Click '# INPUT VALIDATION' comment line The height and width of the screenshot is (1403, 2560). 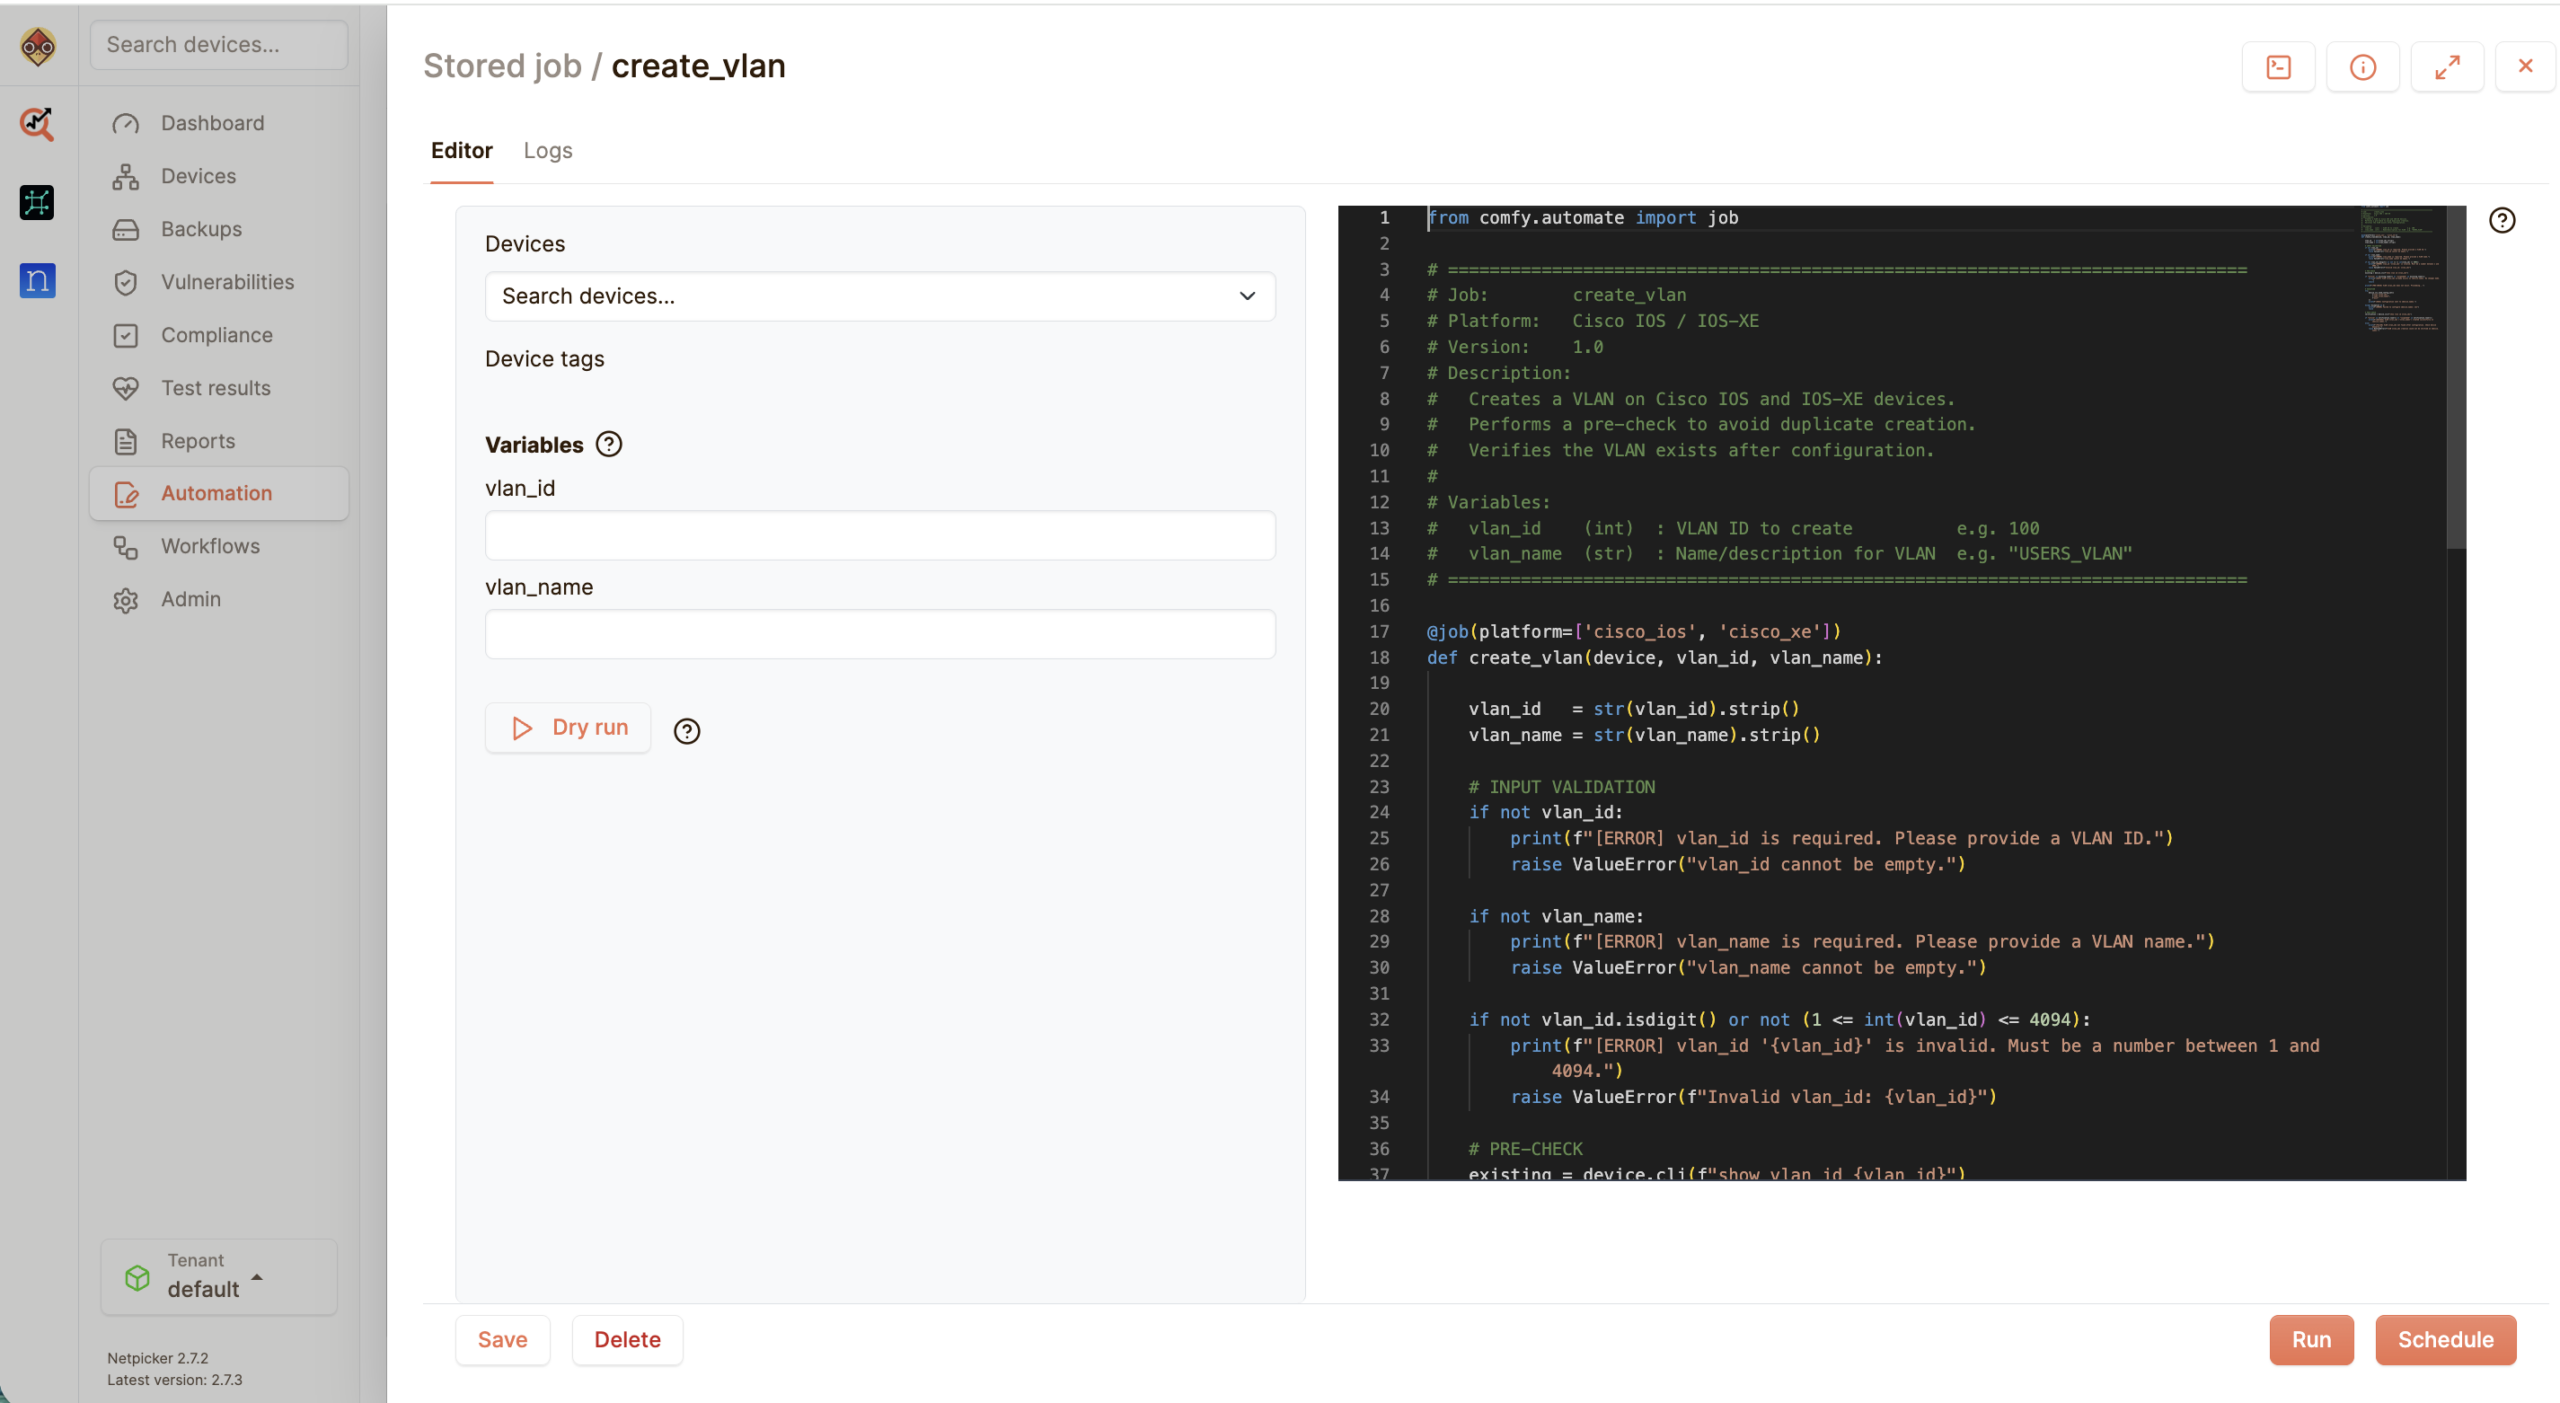[x=1561, y=787]
